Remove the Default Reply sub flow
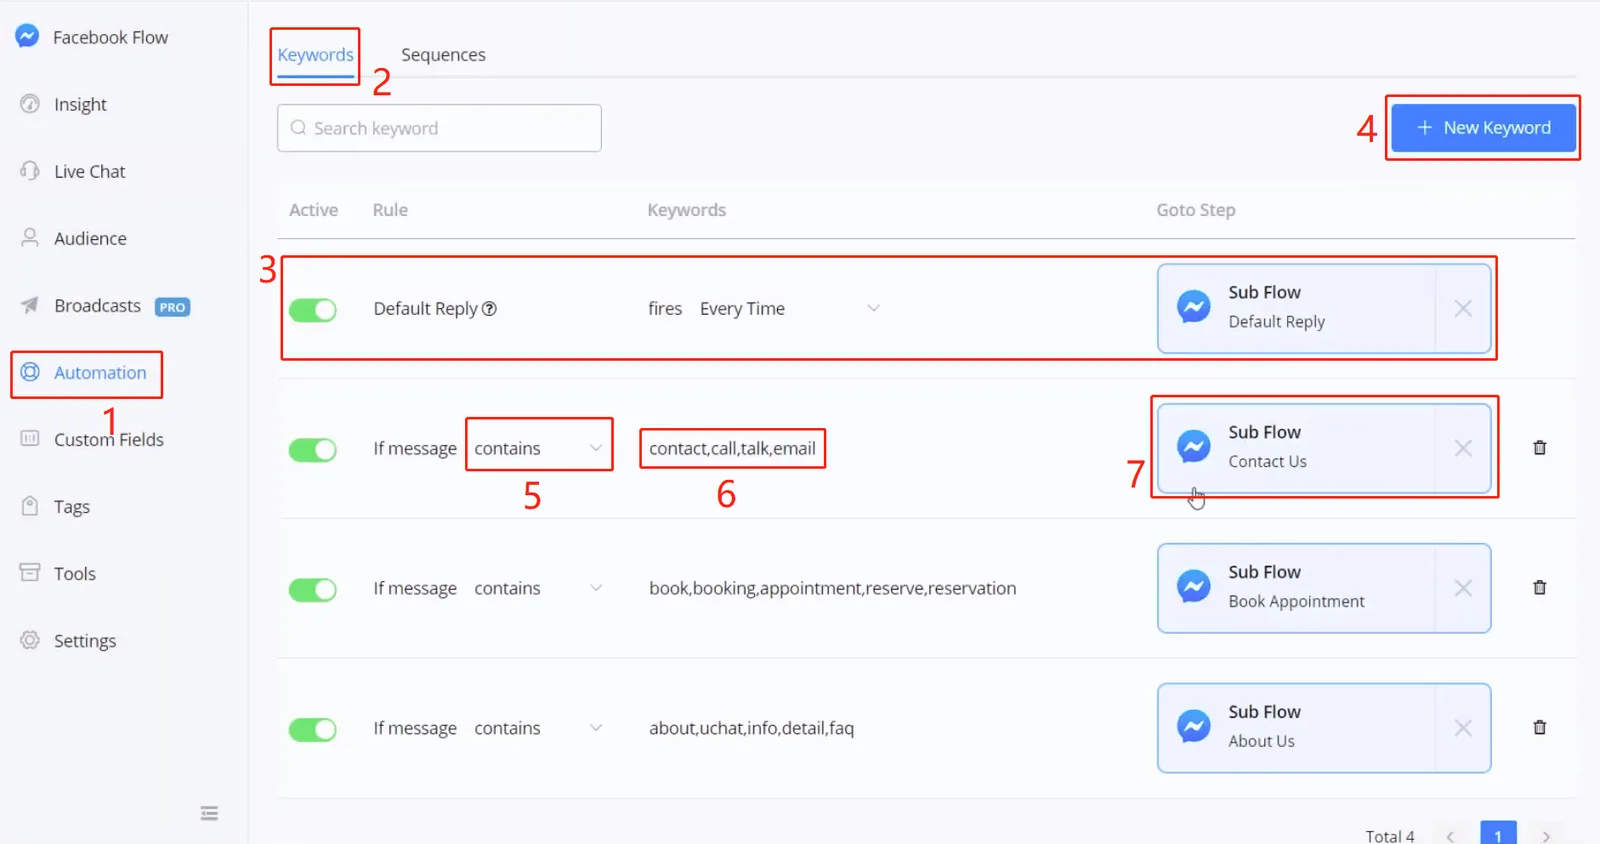 [x=1463, y=308]
